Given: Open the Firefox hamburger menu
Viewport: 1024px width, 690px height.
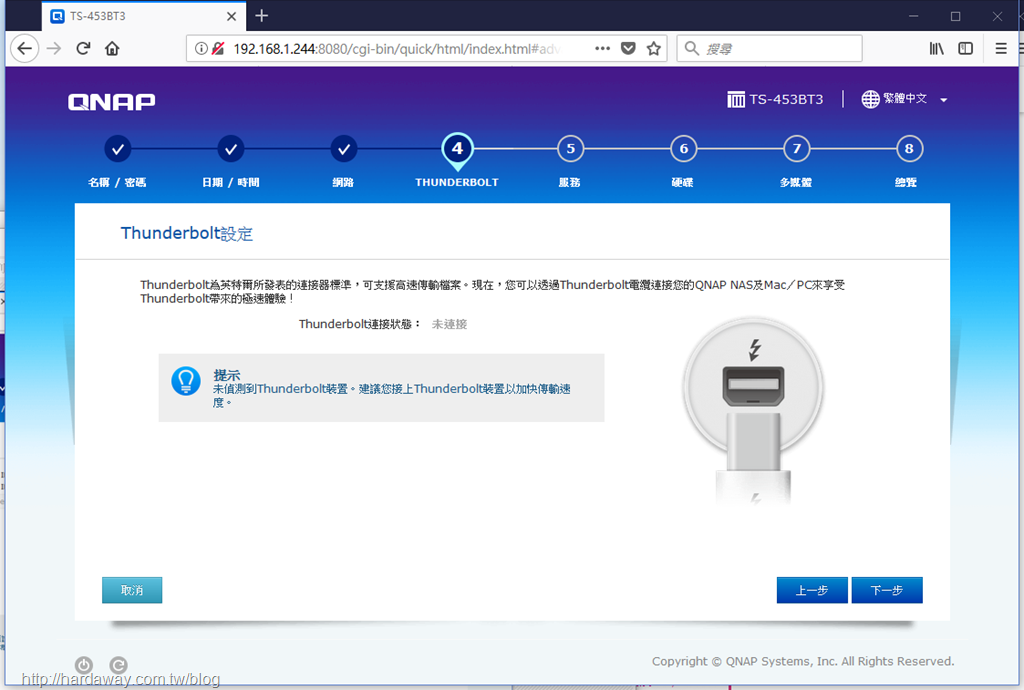Looking at the screenshot, I should click(1000, 48).
